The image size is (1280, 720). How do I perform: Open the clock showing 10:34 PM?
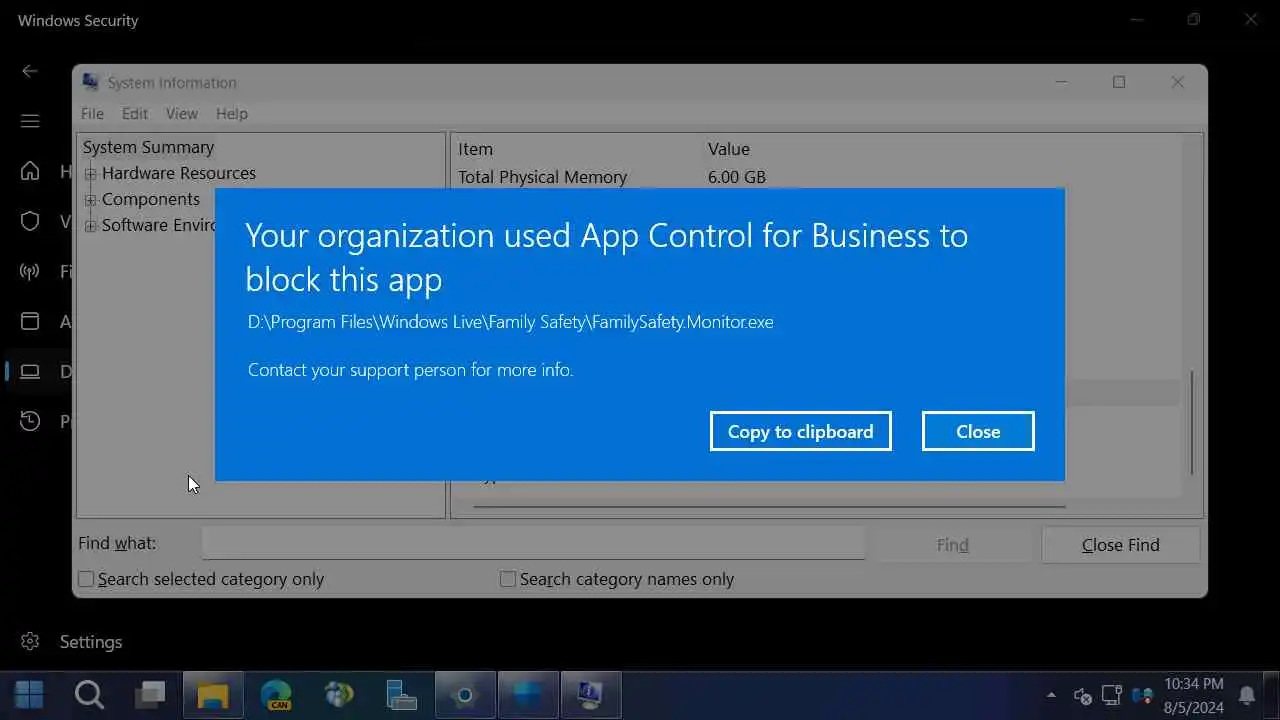point(1194,694)
